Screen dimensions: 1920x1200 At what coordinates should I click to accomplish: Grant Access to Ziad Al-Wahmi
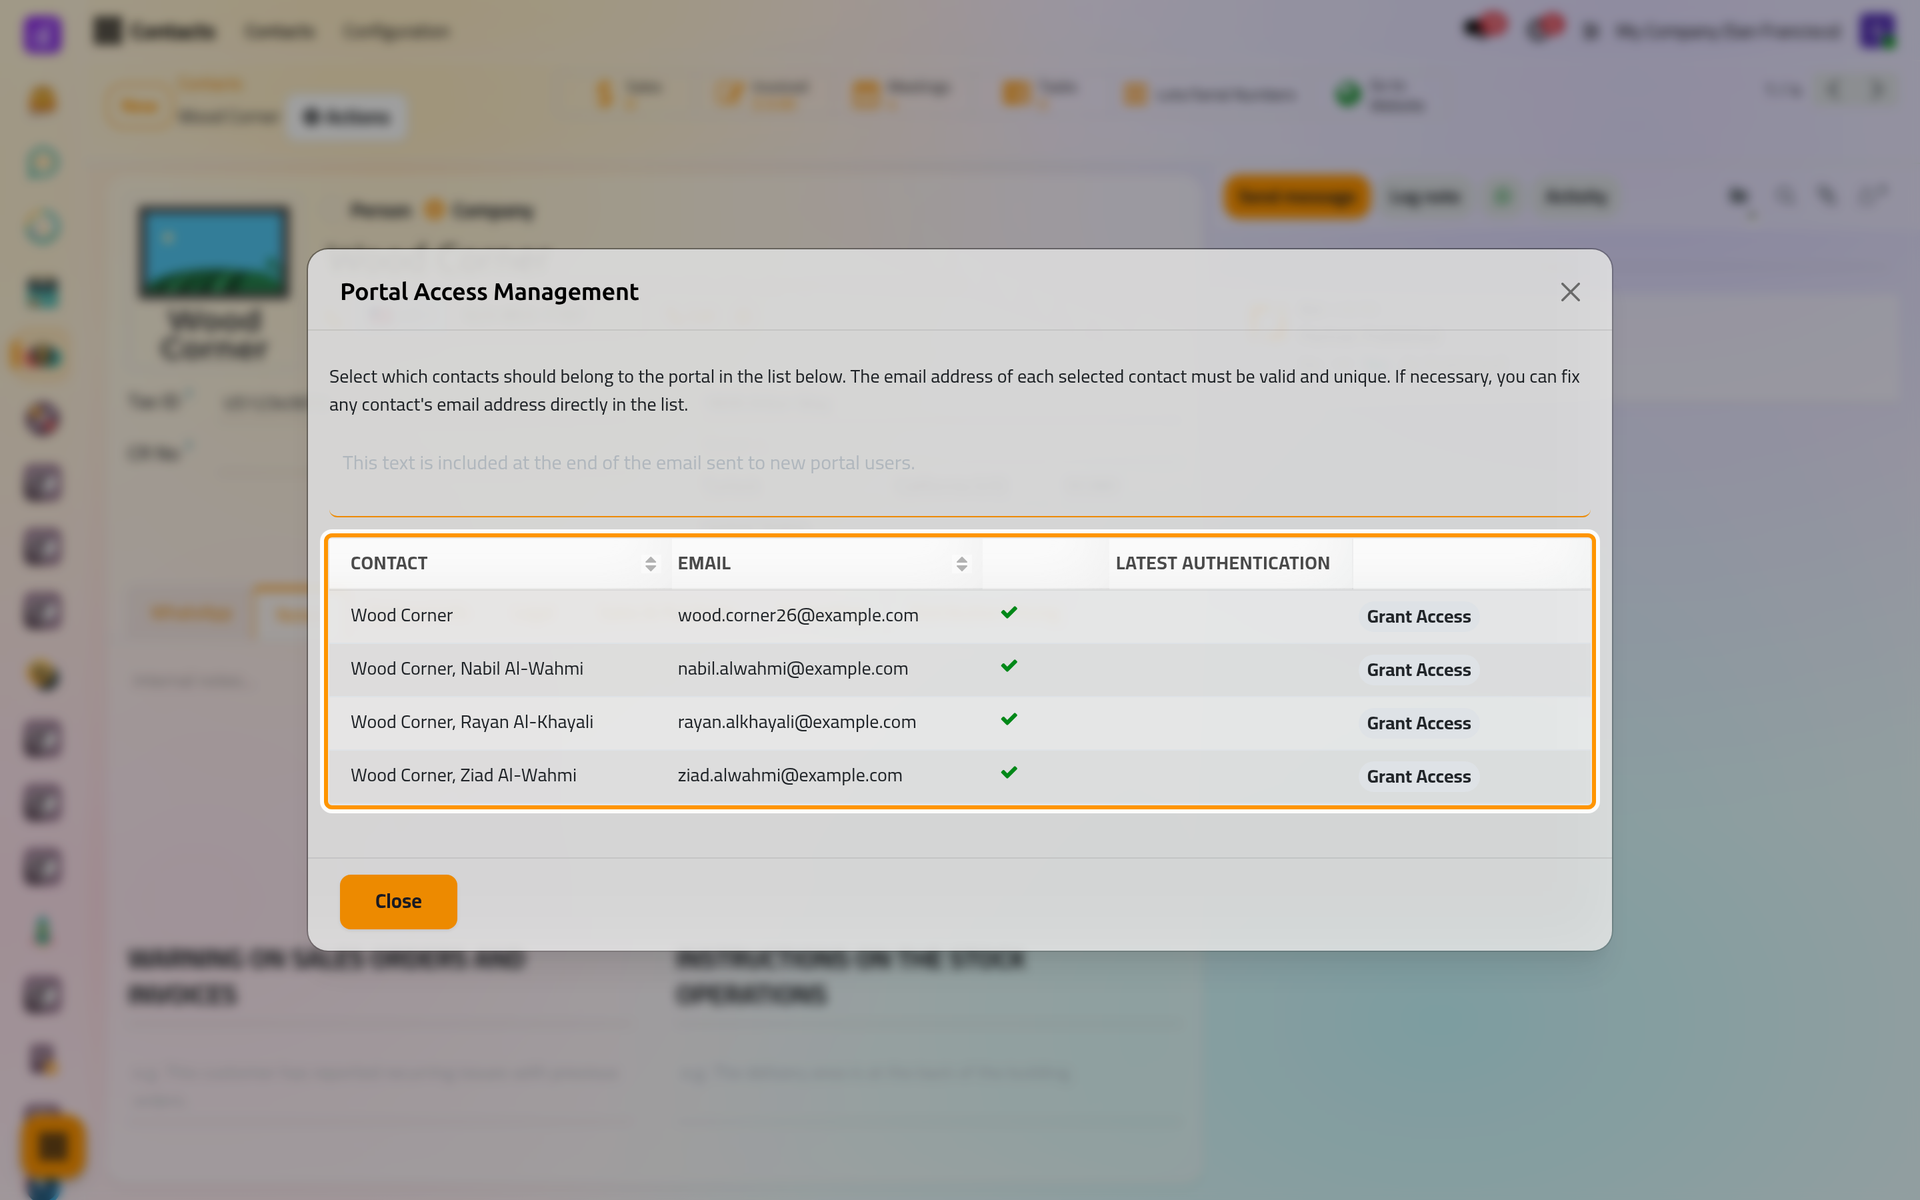[1418, 776]
